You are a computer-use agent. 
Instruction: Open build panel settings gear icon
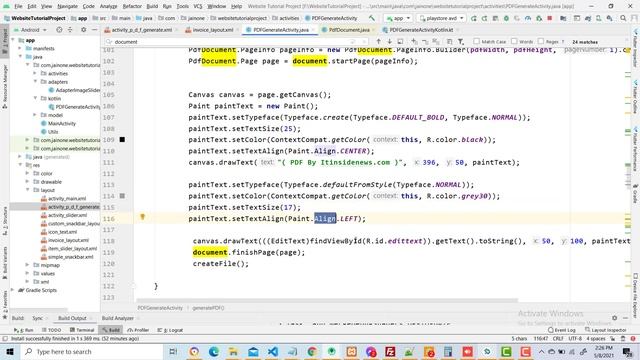pos(614,318)
